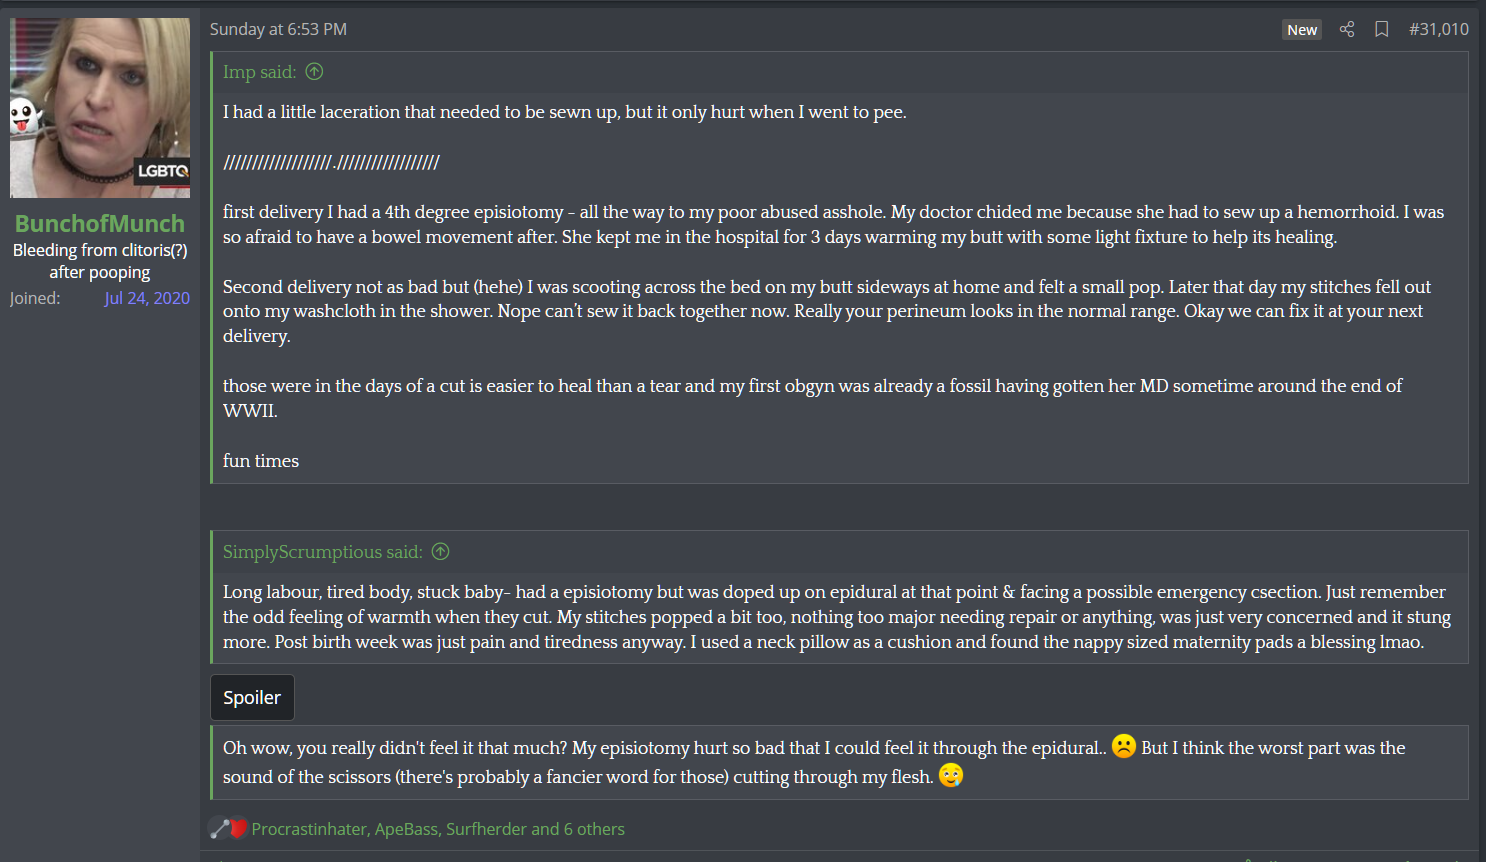1486x862 pixels.
Task: Jump to Imp's original post via arrow icon
Action: click(314, 71)
